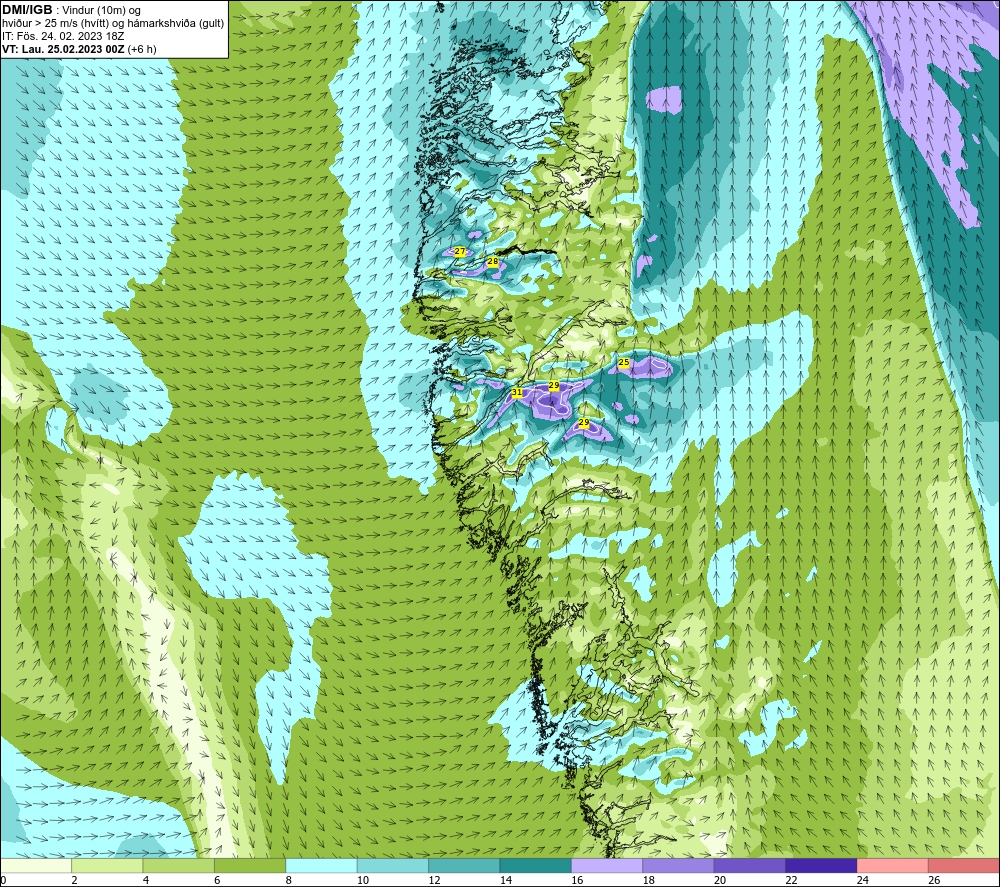This screenshot has width=1000, height=887.
Task: Pick the 8–10 m/s pale cyan scale swatch
Action: (x=321, y=865)
